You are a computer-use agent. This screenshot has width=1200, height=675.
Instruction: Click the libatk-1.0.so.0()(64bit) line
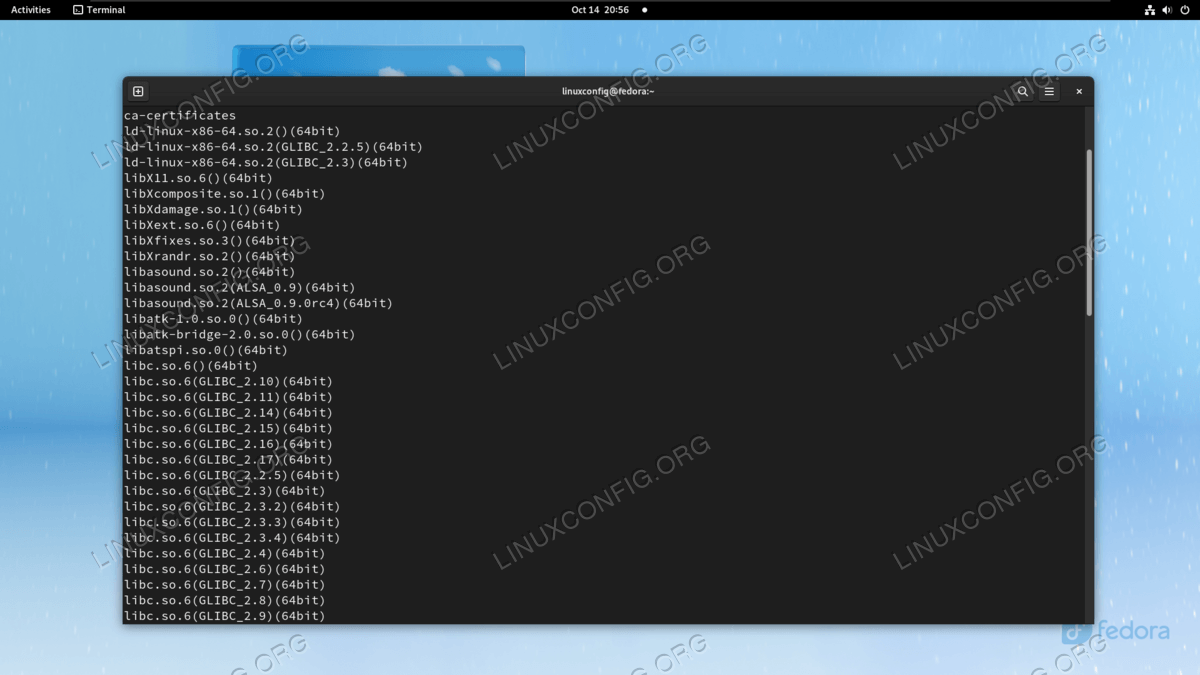tap(213, 319)
